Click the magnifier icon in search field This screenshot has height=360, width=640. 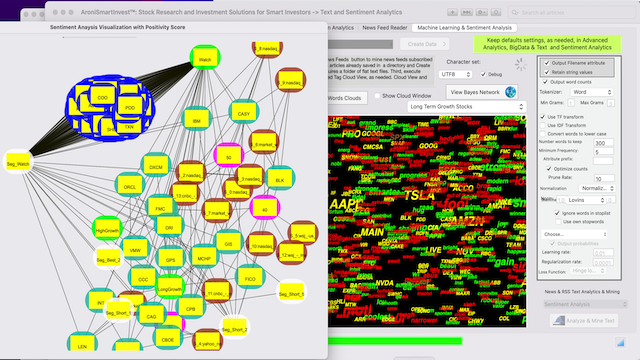coord(515,13)
